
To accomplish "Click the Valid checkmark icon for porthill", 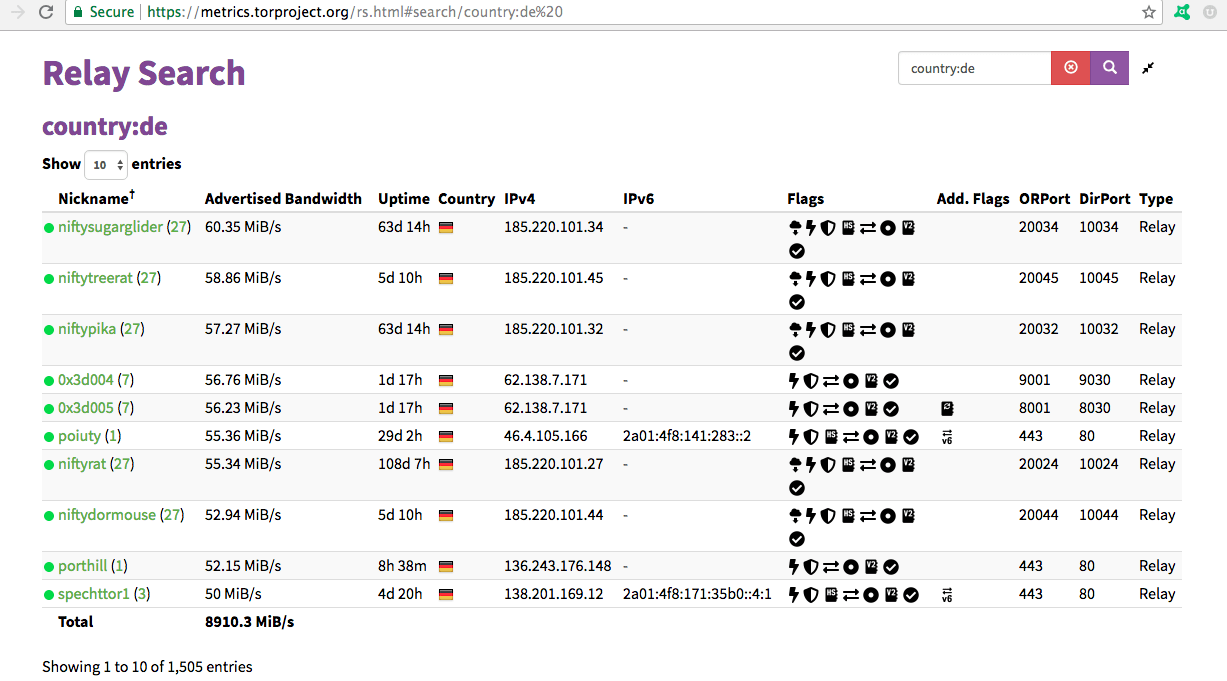I will [891, 566].
